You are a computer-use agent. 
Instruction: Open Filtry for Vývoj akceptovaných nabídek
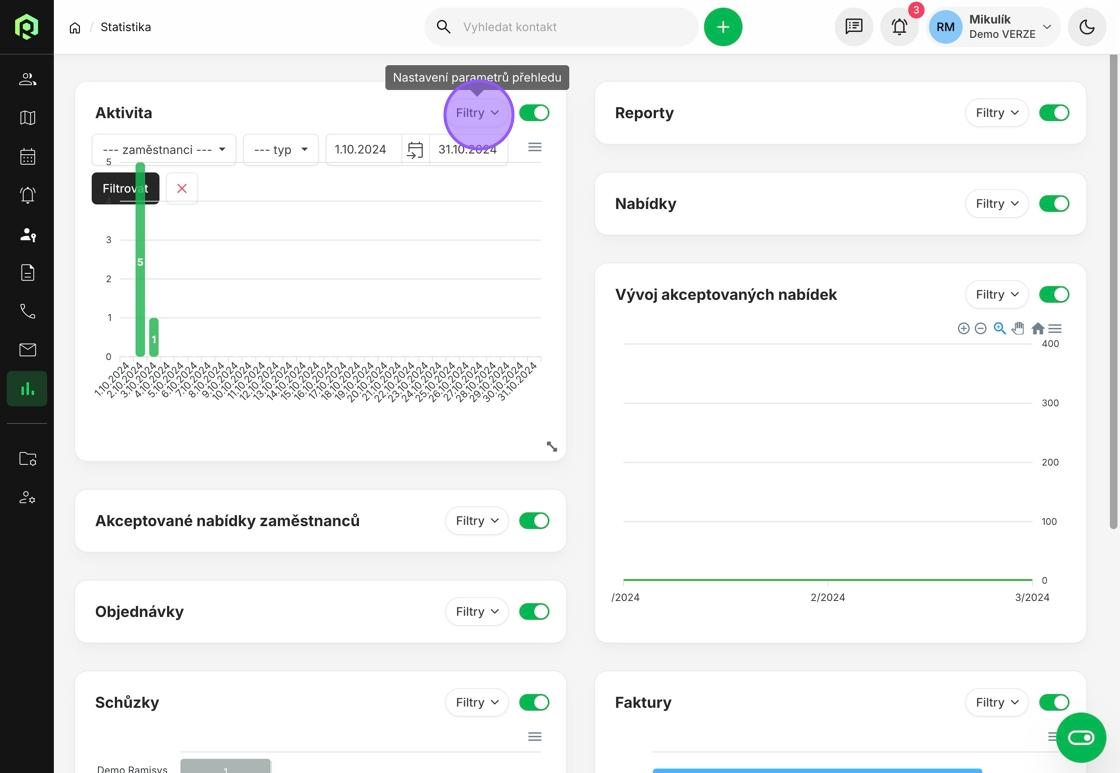tap(997, 294)
